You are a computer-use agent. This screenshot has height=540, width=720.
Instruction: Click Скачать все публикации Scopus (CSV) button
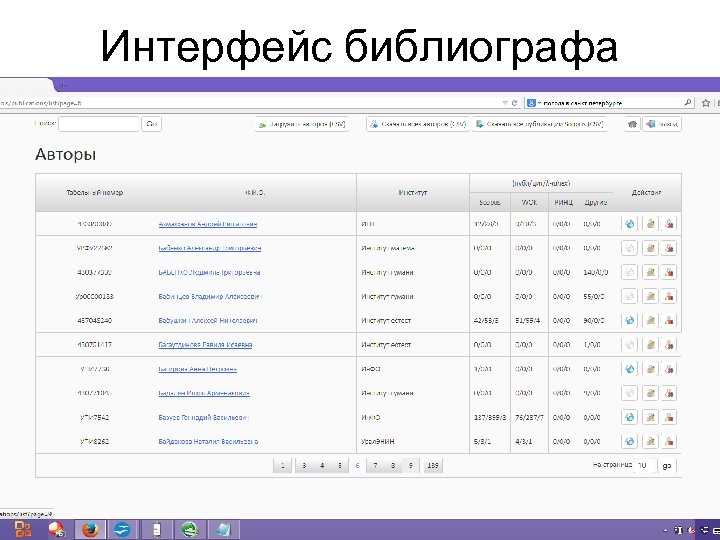coord(540,124)
